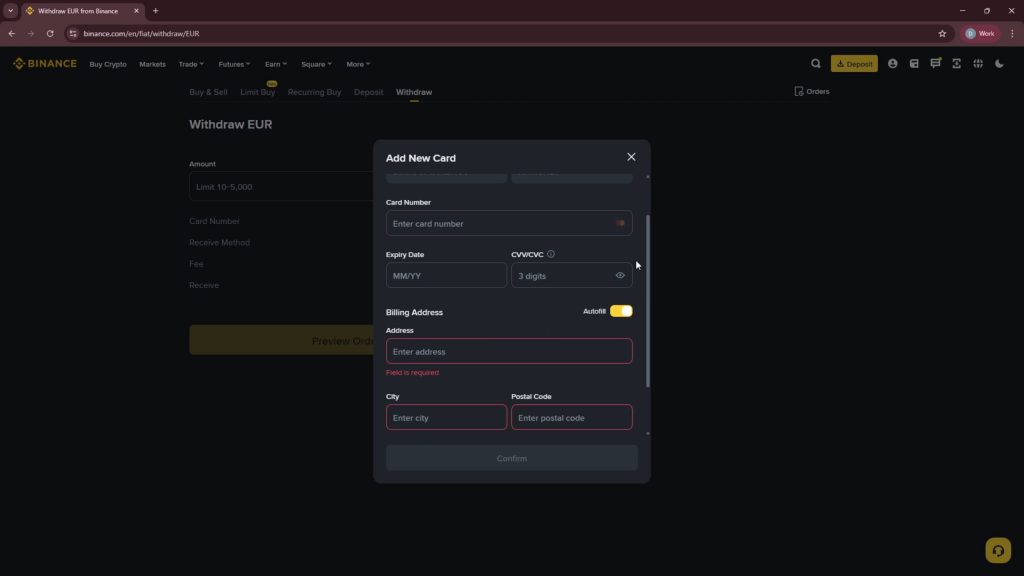
Task: Expand the Trade menu
Action: pos(191,64)
